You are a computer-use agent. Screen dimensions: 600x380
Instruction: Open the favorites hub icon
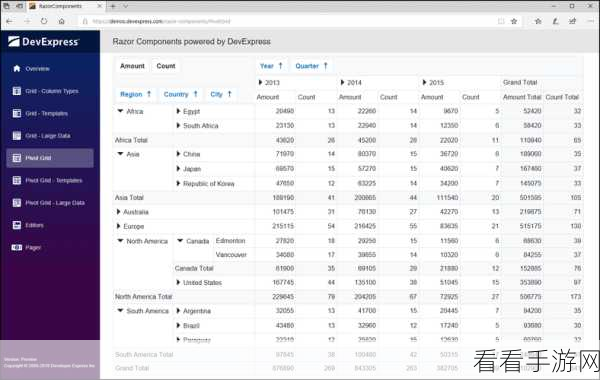(538, 21)
